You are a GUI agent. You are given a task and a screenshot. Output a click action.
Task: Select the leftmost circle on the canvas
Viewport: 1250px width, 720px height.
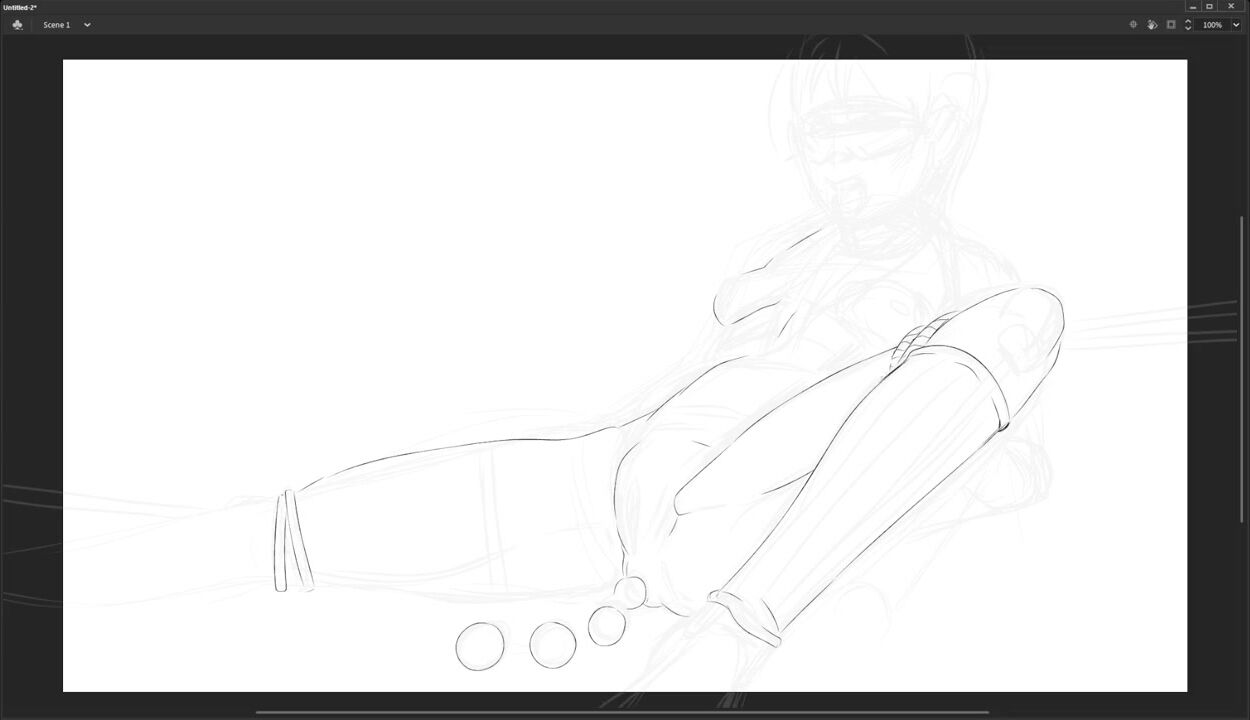click(480, 646)
